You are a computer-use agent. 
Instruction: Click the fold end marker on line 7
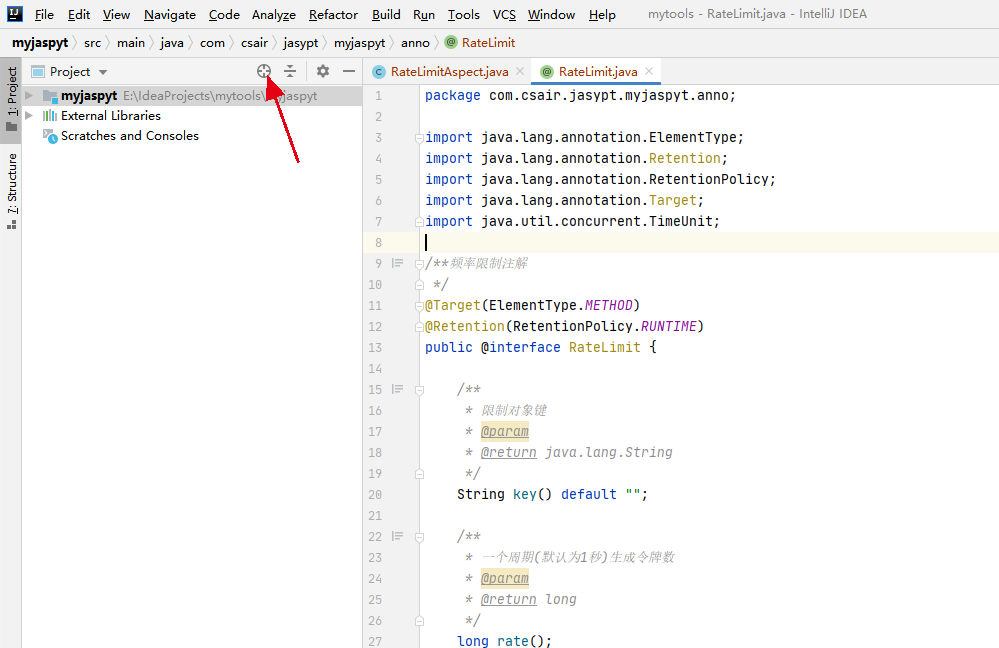(x=419, y=222)
